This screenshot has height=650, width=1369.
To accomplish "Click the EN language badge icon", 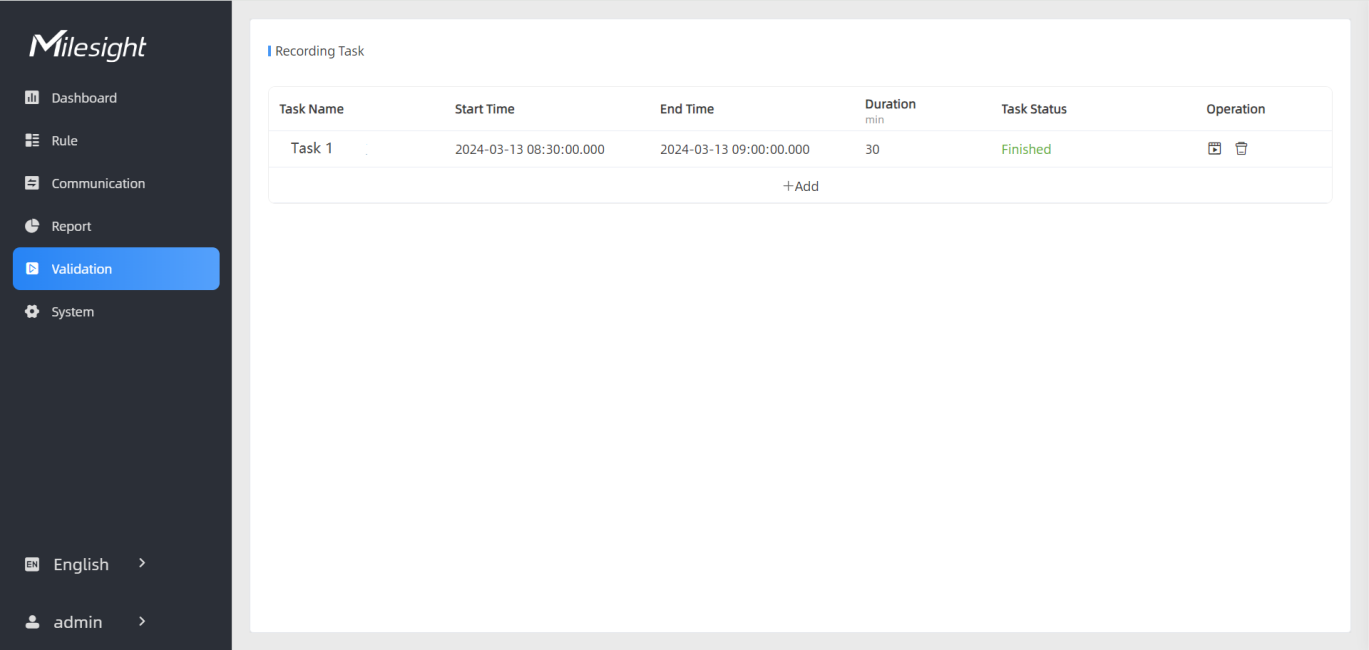I will (x=32, y=565).
